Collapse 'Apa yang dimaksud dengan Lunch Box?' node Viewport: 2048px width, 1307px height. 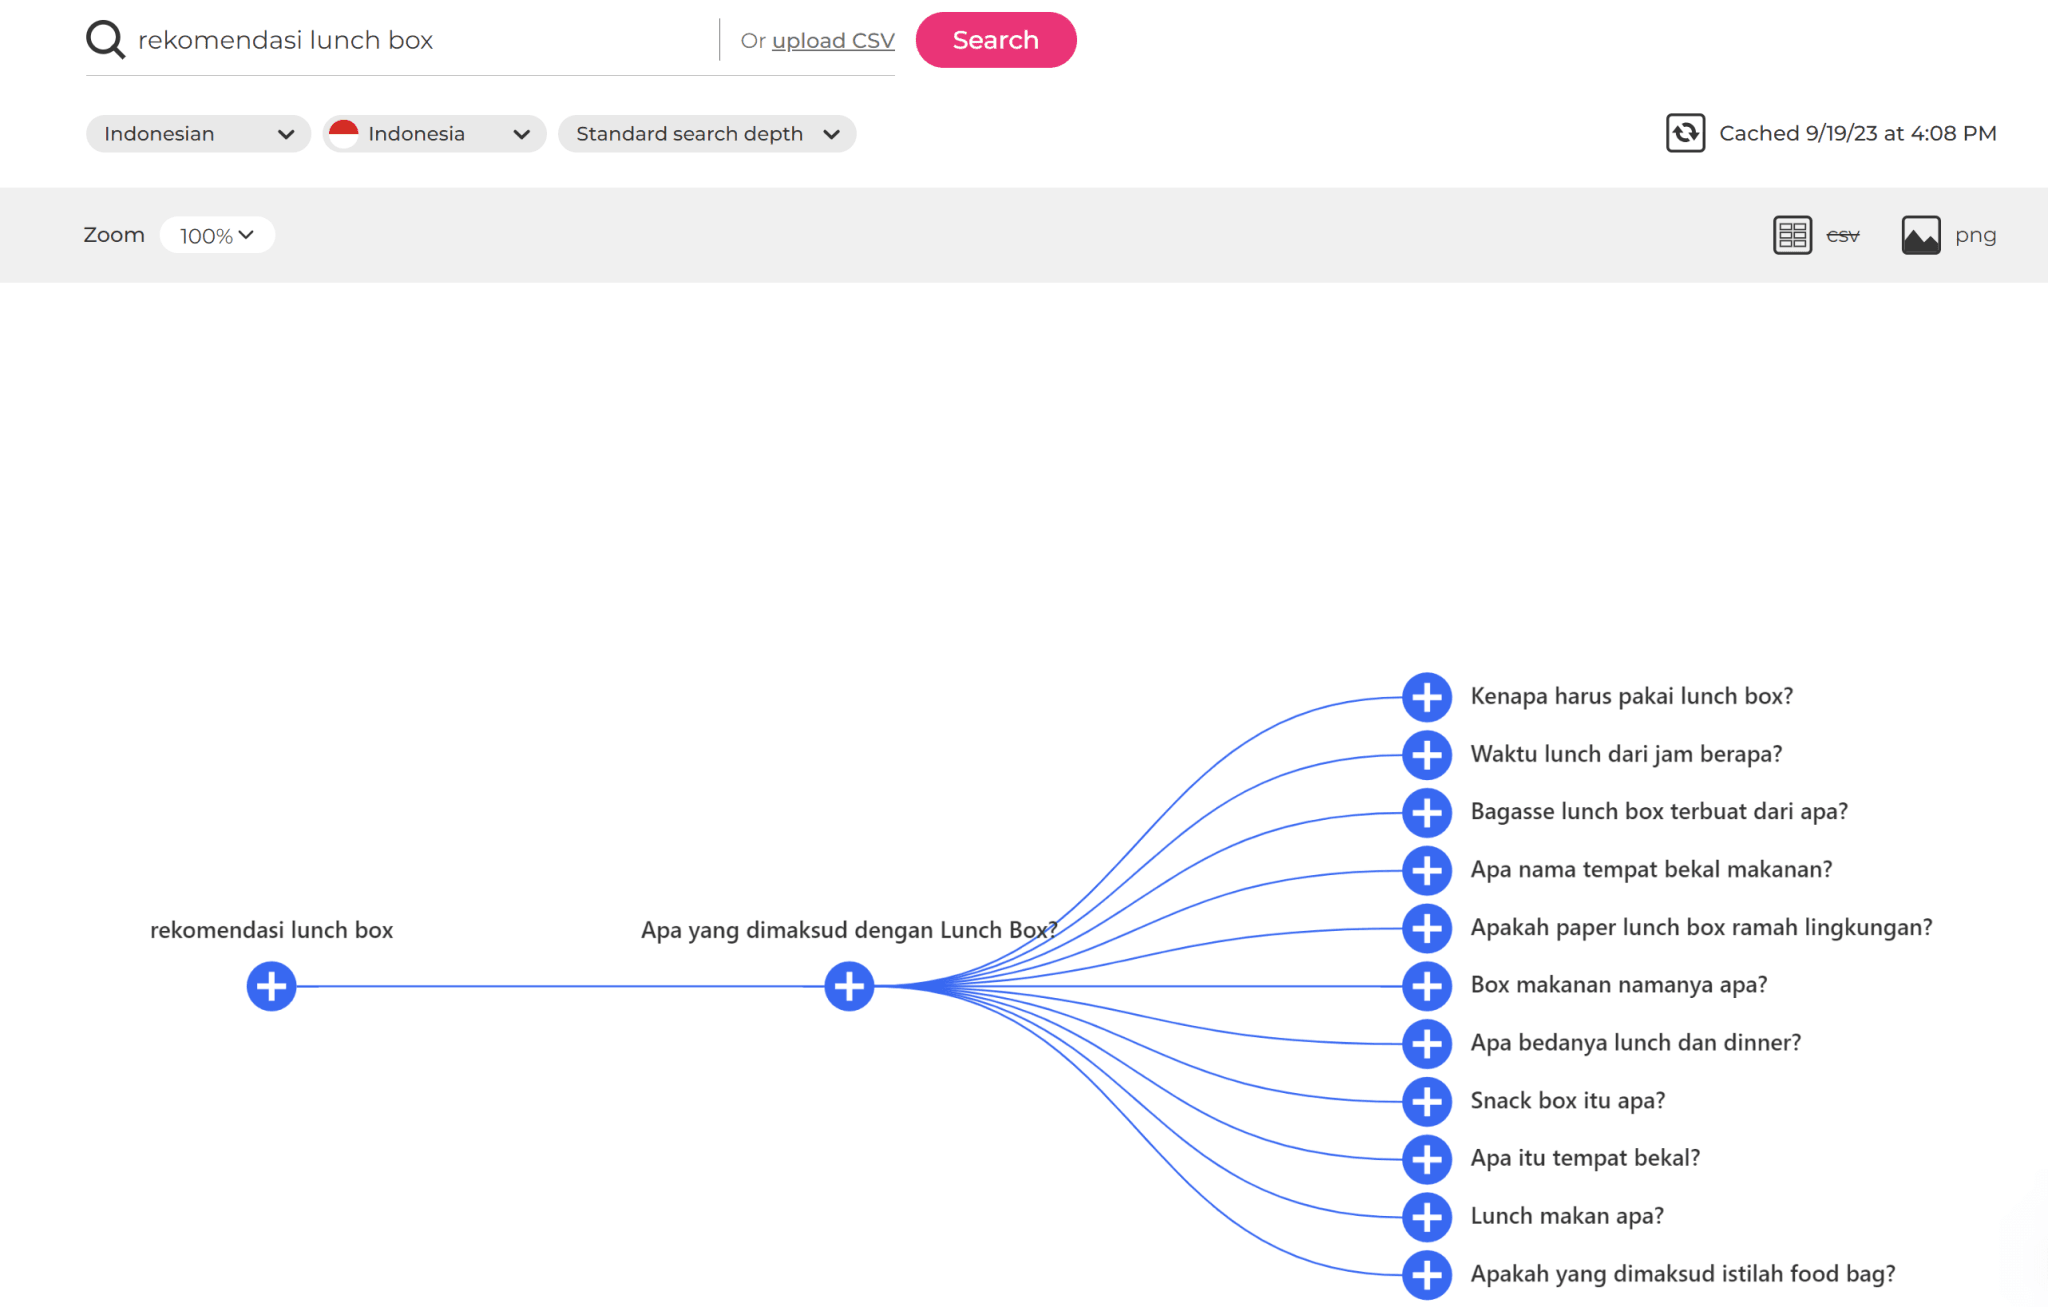tap(849, 986)
